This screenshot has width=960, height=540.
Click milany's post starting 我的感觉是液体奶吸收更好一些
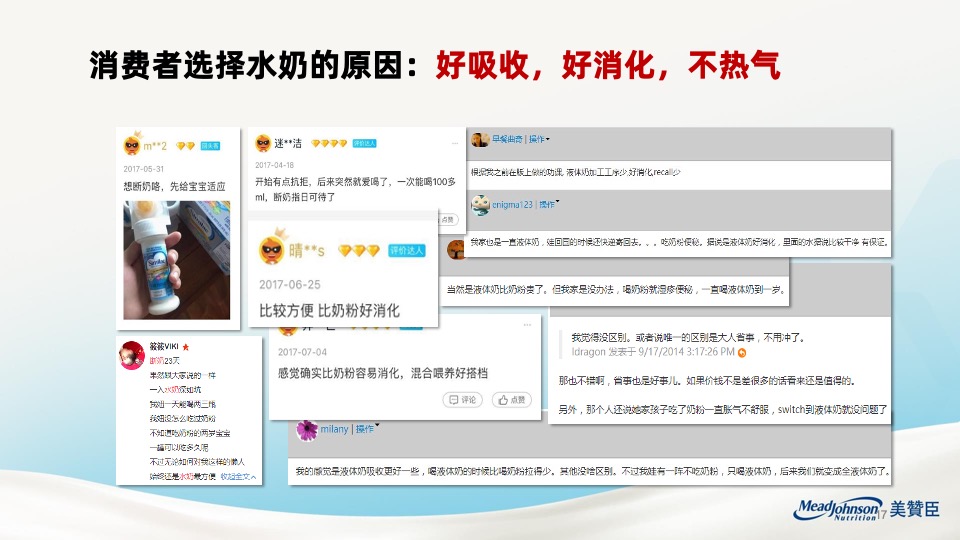pos(591,471)
